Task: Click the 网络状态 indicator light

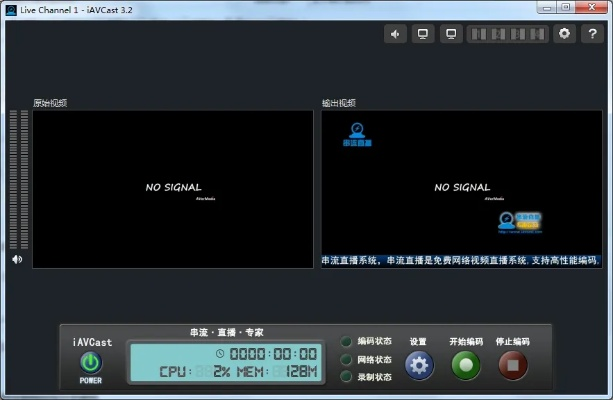Action: click(346, 360)
